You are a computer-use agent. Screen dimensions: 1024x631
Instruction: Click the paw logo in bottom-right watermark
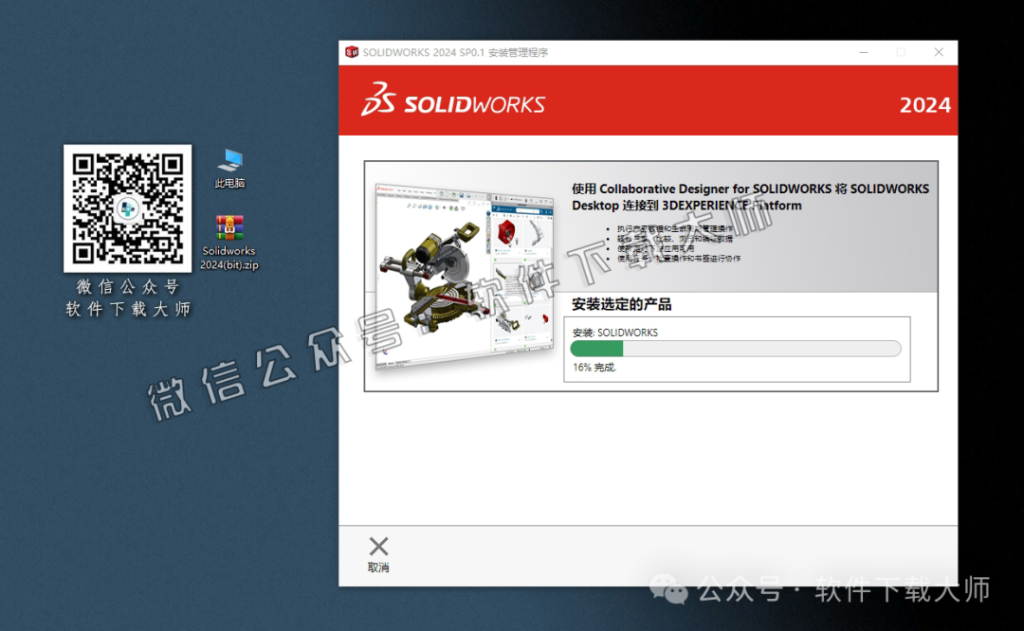665,591
